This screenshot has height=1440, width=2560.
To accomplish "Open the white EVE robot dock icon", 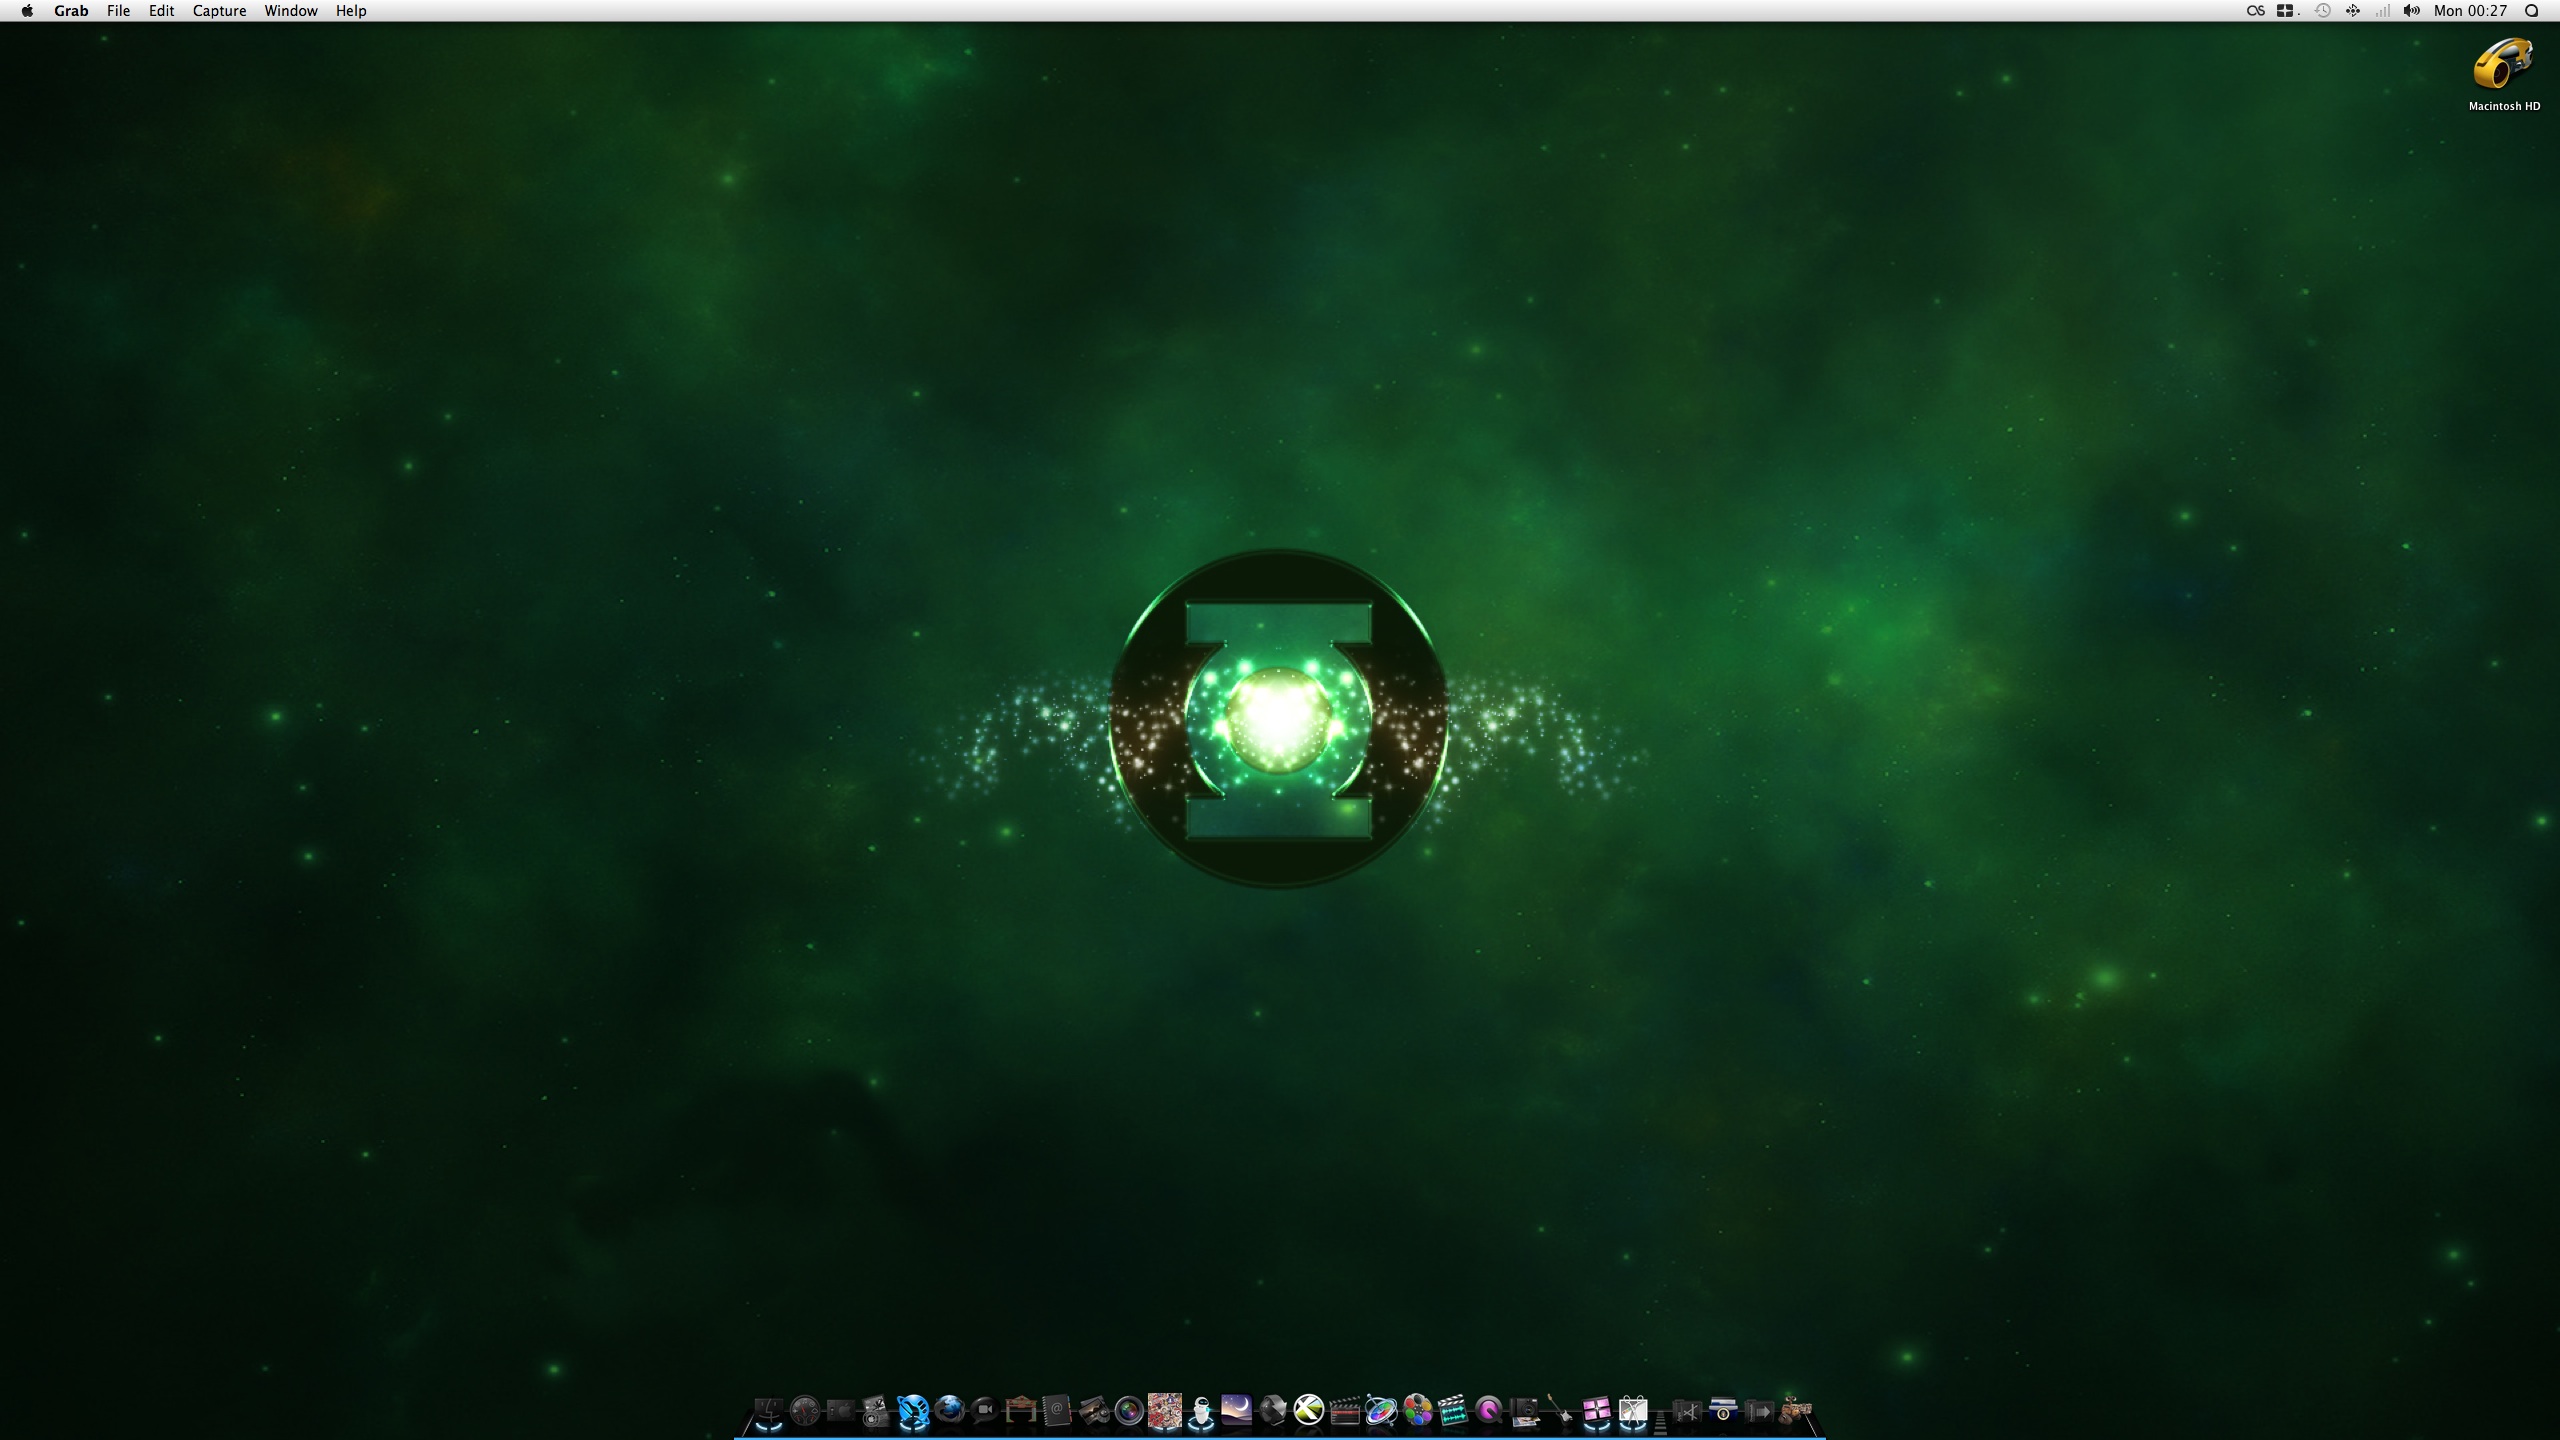I will point(1201,1411).
